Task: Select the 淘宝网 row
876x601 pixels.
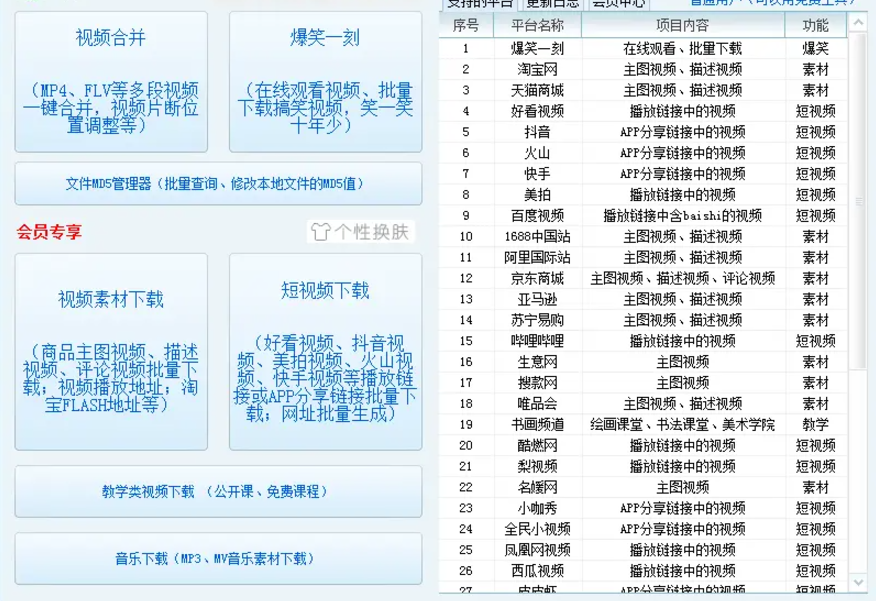Action: [x=643, y=69]
